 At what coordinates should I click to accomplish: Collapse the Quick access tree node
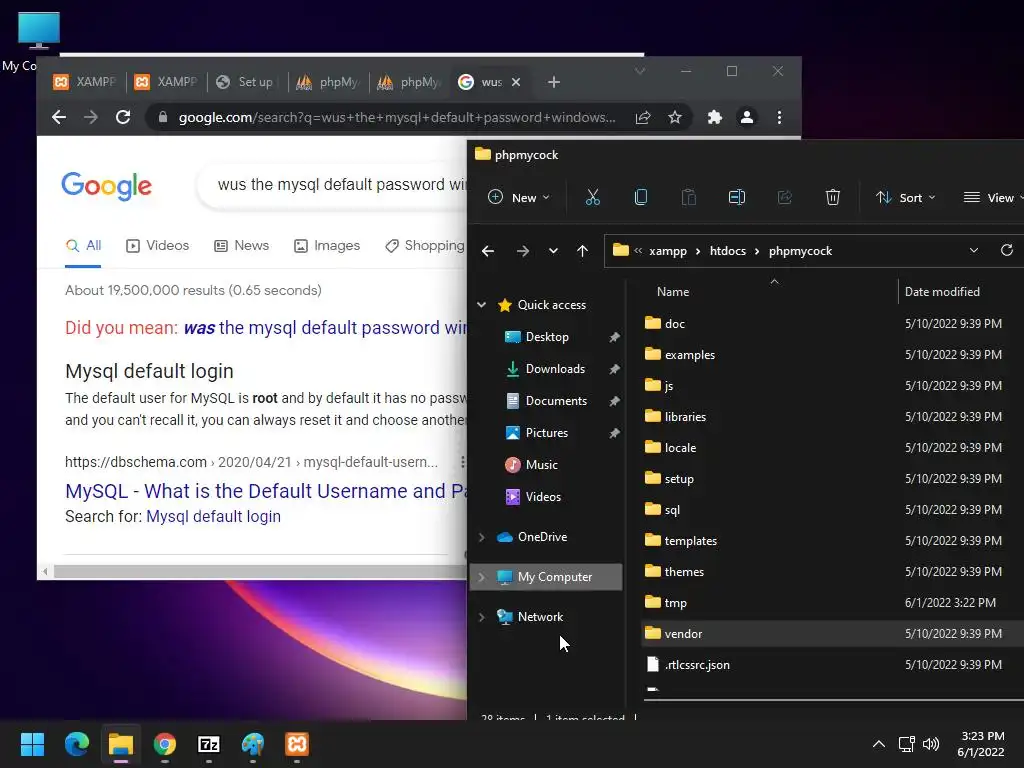pos(481,305)
